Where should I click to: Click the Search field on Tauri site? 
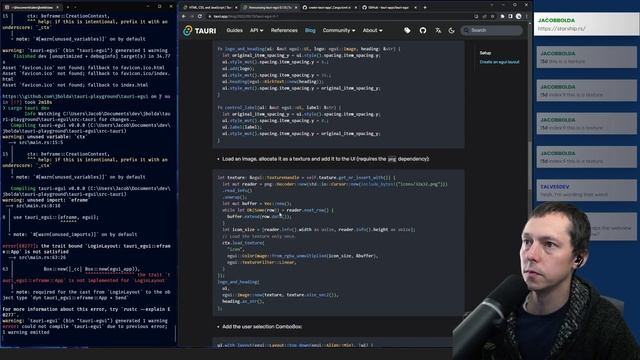(491, 30)
